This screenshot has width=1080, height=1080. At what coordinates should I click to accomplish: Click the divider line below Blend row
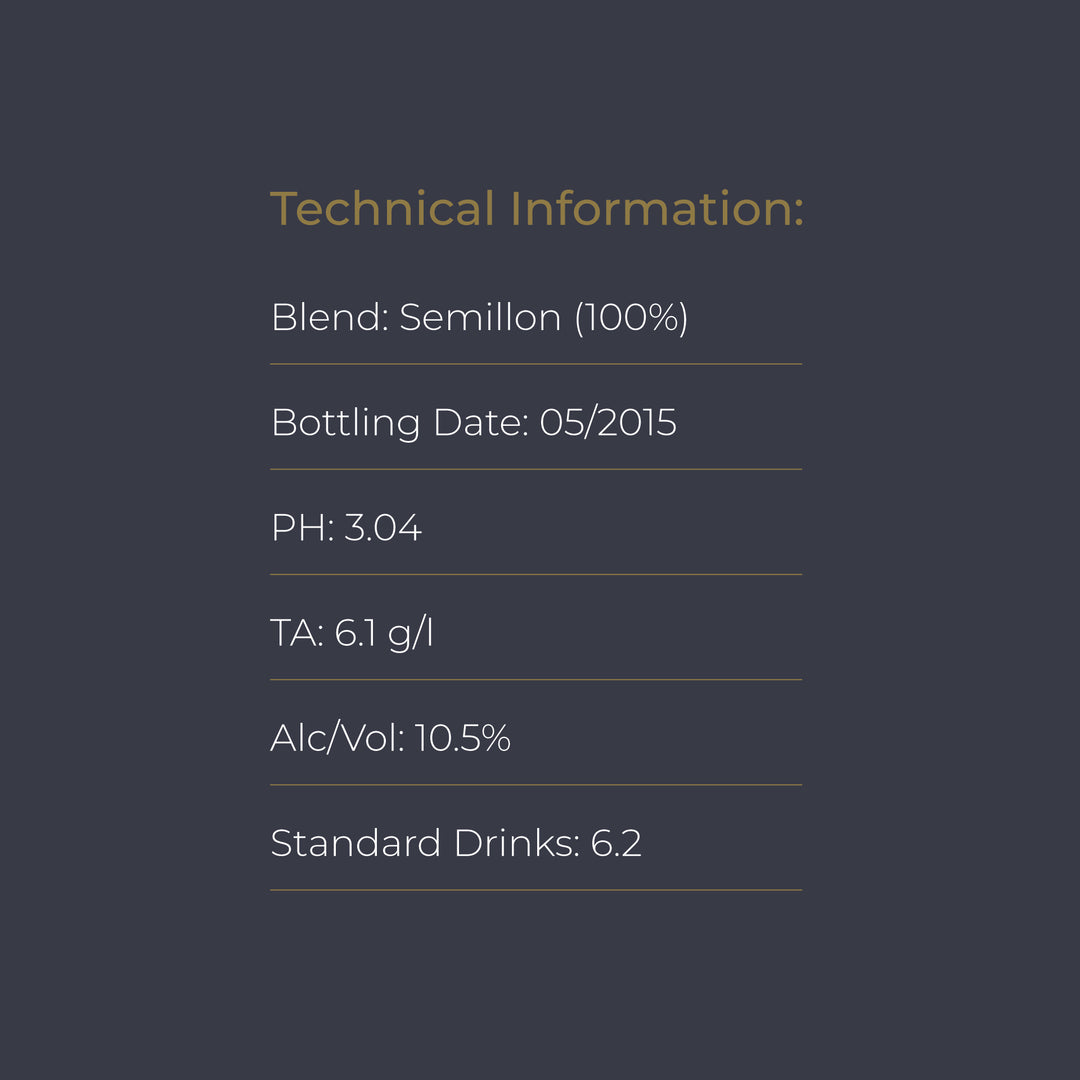(536, 364)
